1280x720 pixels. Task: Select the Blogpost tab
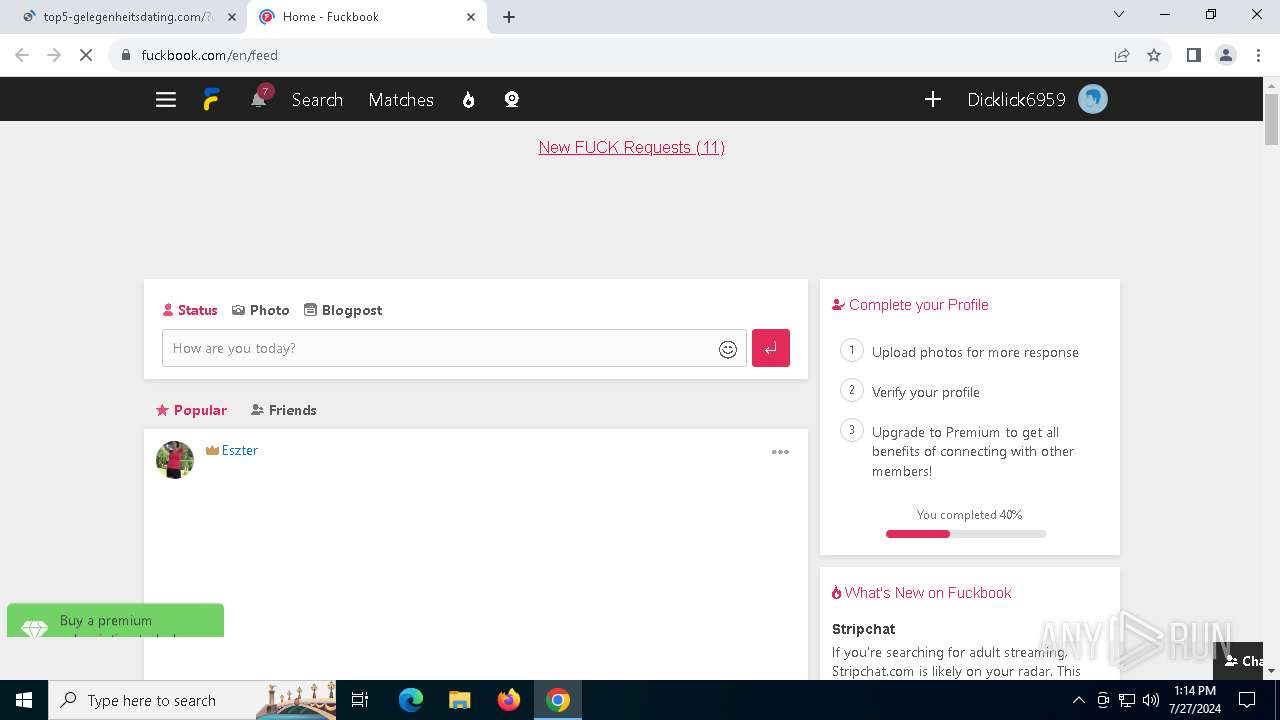click(x=343, y=310)
